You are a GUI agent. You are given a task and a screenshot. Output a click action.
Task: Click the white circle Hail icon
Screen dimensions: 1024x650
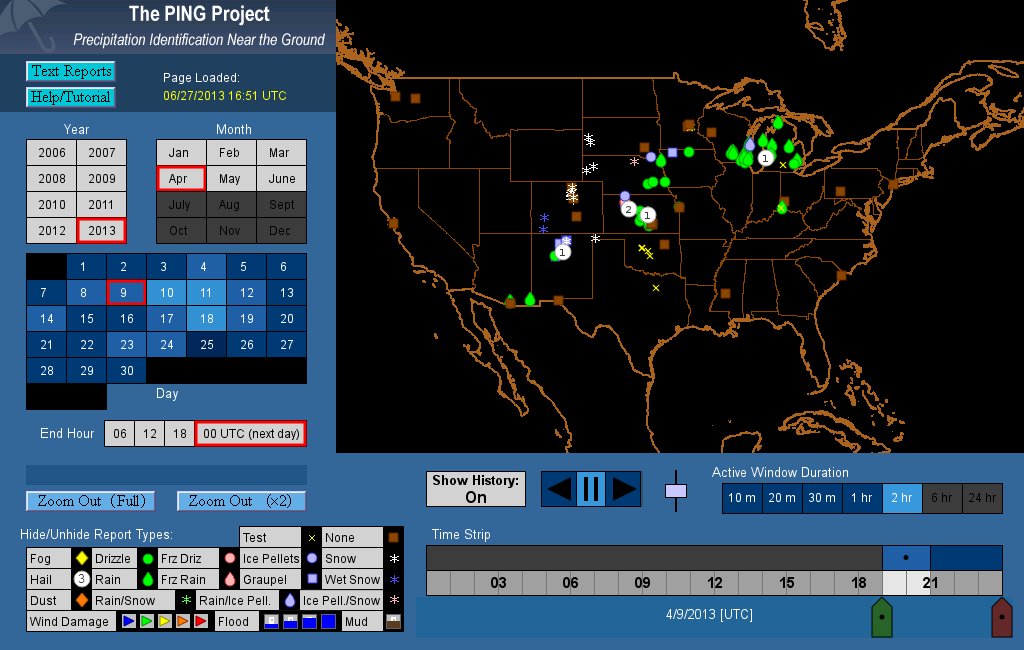(x=80, y=580)
